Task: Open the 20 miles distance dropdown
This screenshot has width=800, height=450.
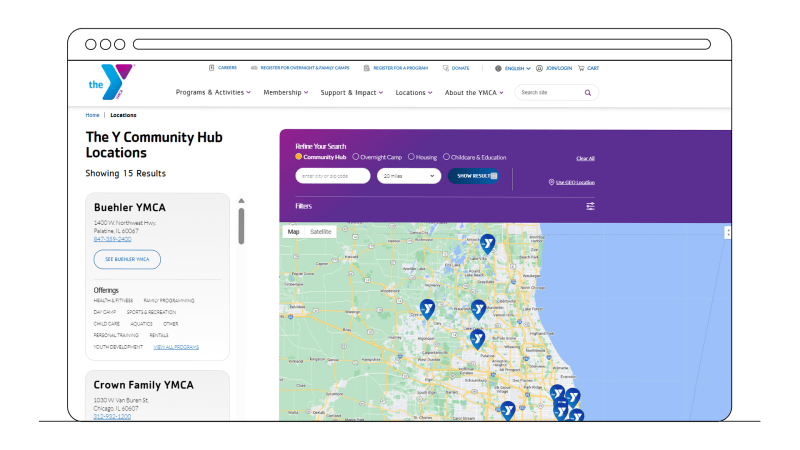Action: pyautogui.click(x=408, y=176)
